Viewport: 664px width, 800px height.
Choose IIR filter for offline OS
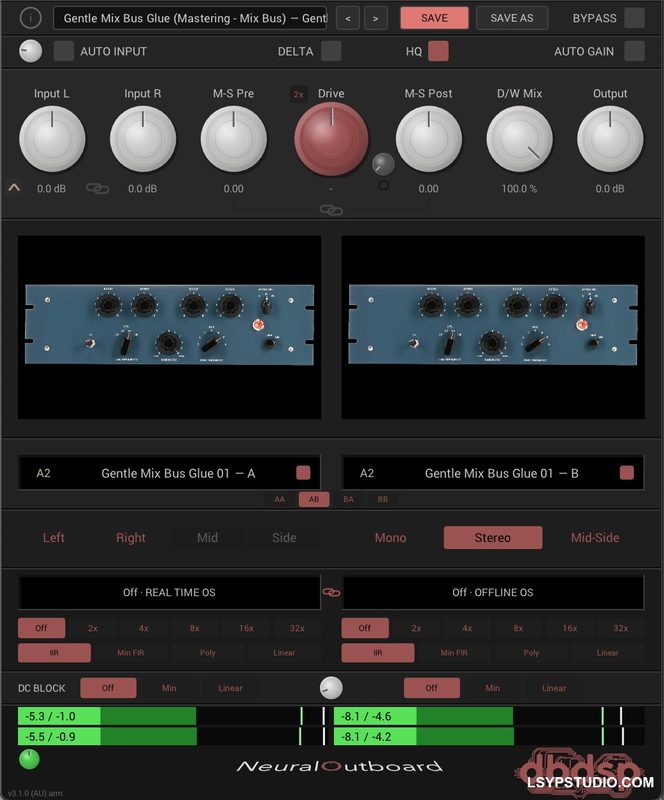pyautogui.click(x=378, y=653)
